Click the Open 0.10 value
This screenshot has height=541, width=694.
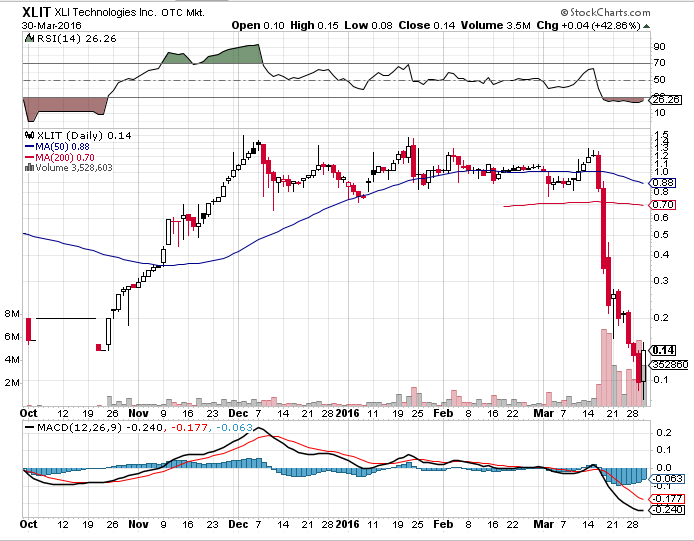(x=258, y=26)
